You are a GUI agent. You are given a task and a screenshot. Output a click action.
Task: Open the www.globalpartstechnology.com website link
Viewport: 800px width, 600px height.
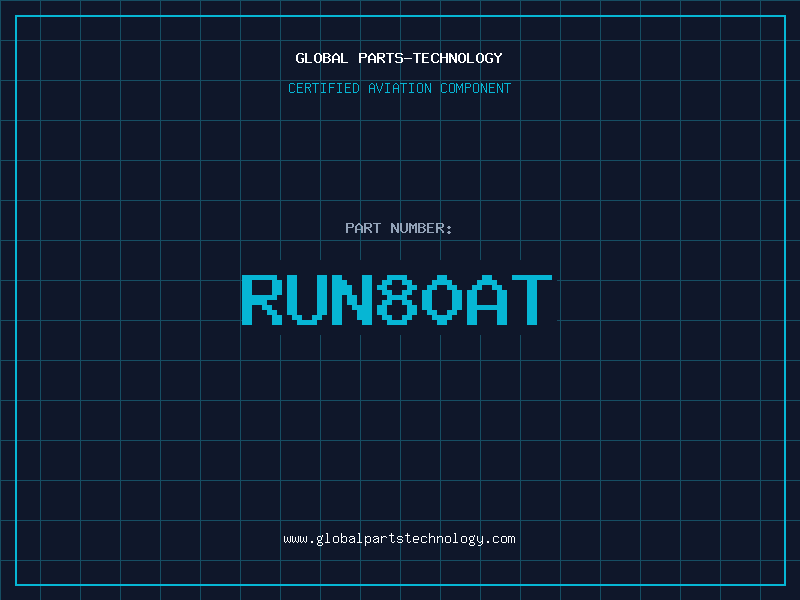pyautogui.click(x=399, y=538)
